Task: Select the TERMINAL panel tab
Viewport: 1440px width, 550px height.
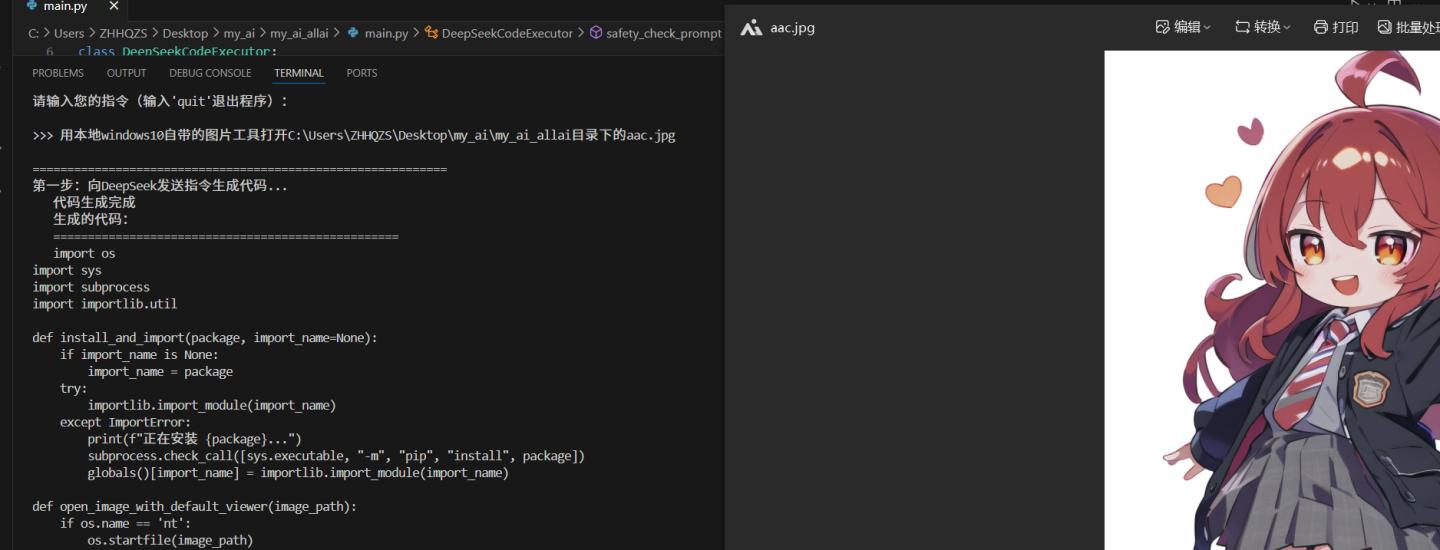Action: pyautogui.click(x=299, y=73)
